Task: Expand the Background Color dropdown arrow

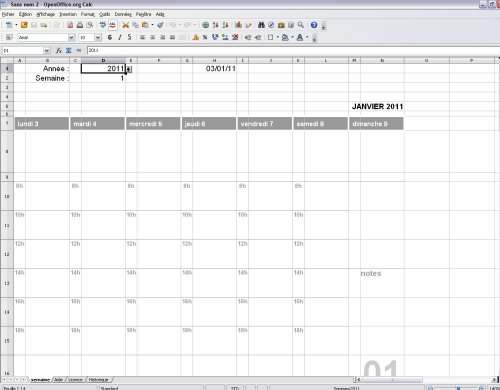Action: [x=292, y=37]
